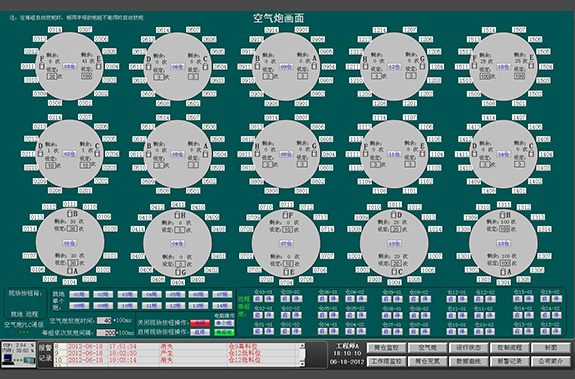Go to the 控制流程 page

coord(509,347)
